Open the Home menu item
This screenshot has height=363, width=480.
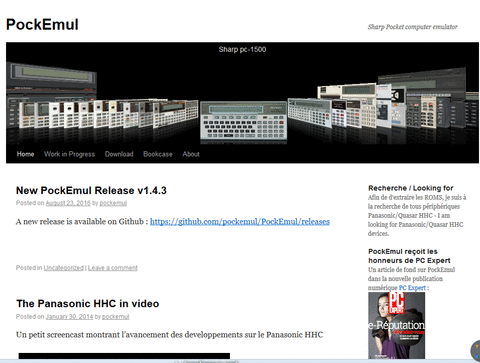(25, 154)
